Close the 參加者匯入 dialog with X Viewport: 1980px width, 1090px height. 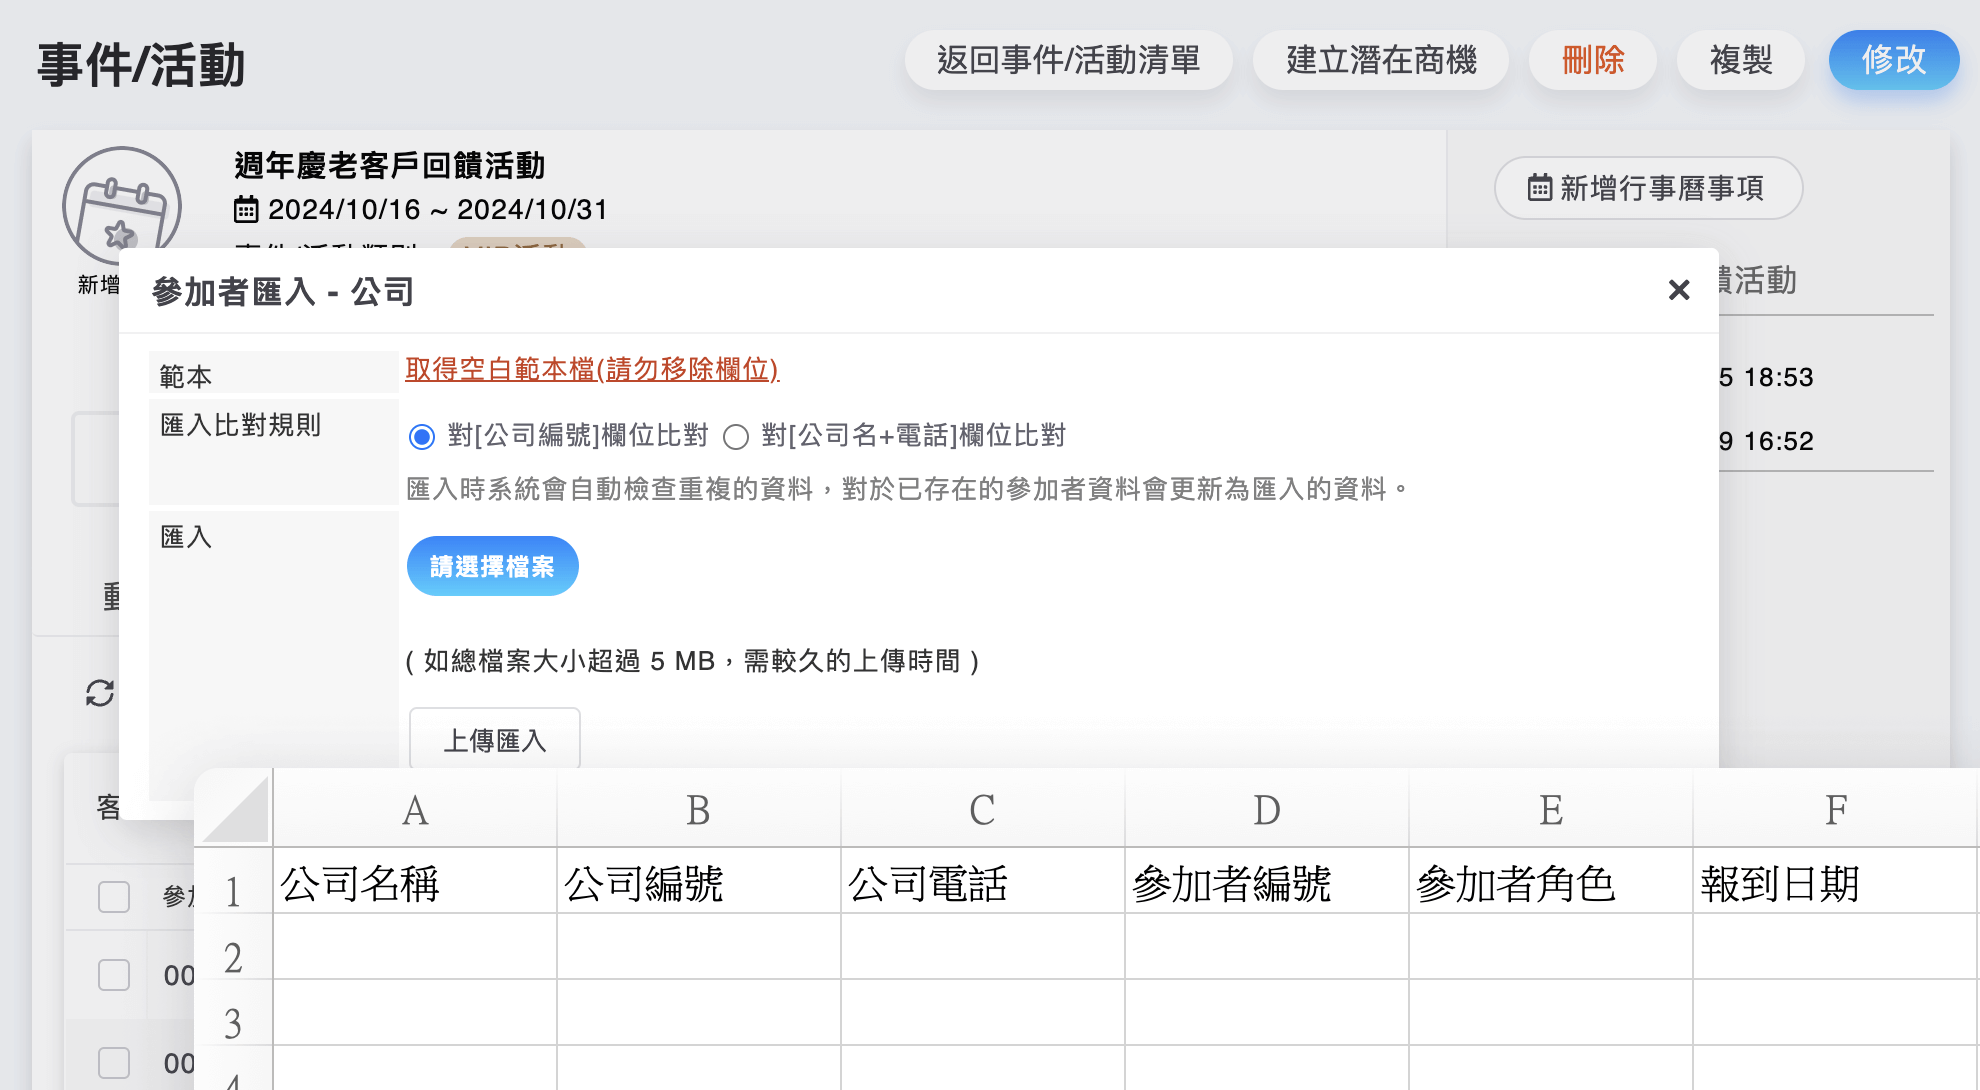pos(1679,290)
